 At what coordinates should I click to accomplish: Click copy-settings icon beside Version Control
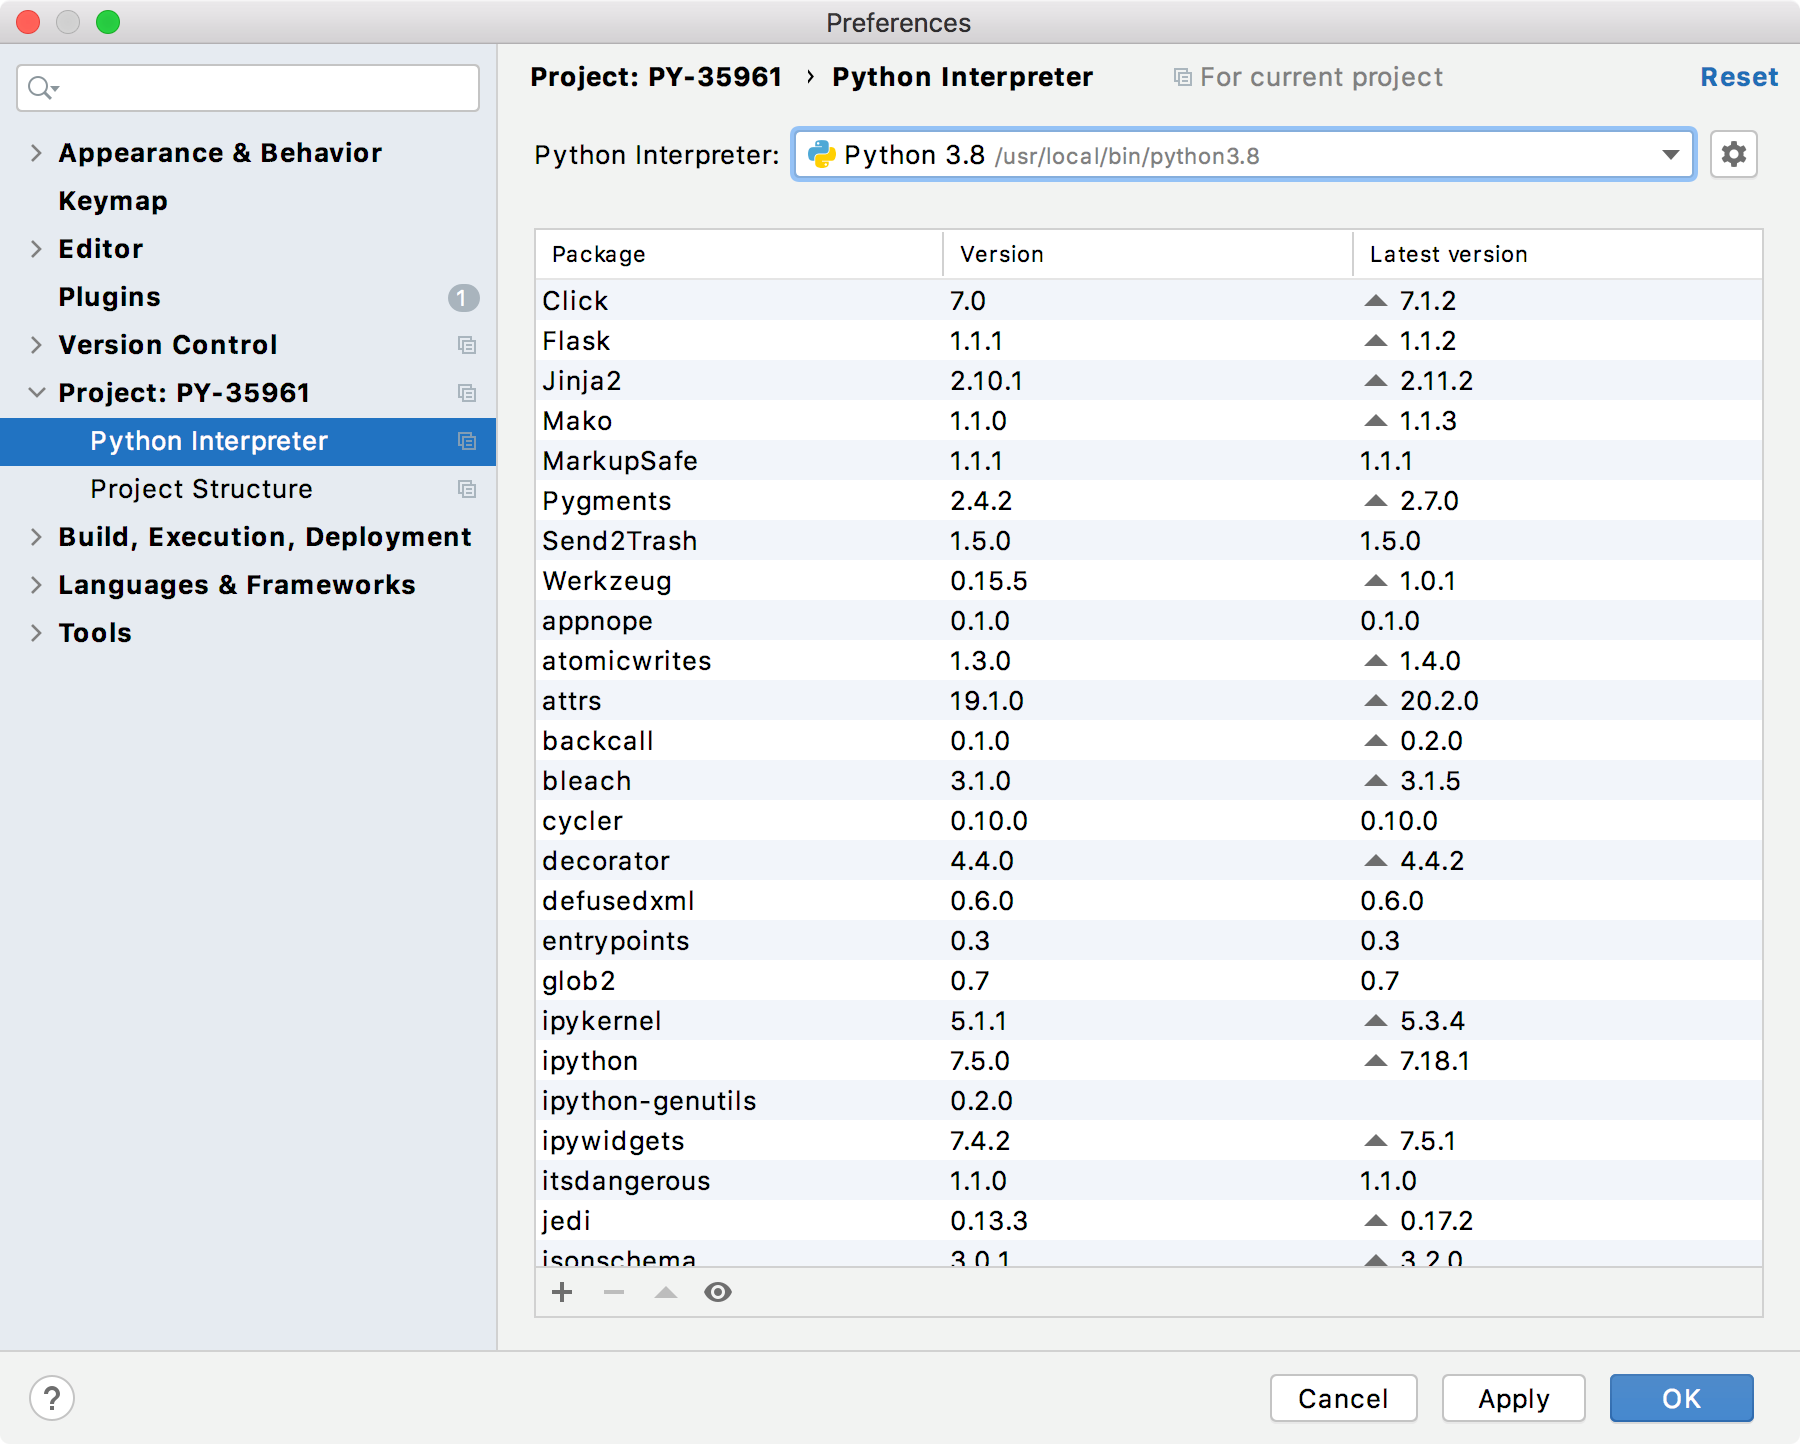[467, 345]
